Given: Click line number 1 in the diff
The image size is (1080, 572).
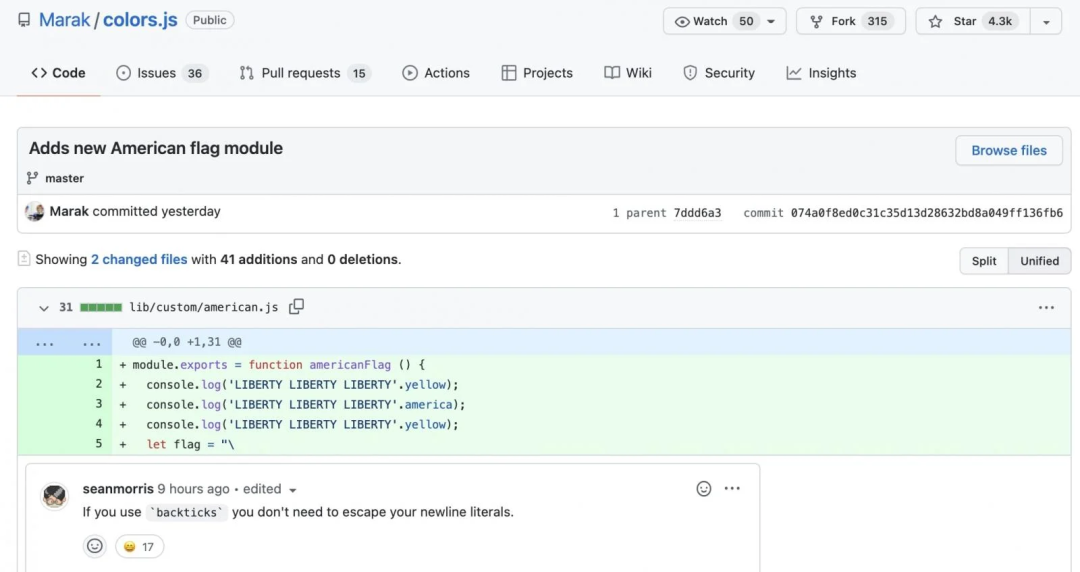Looking at the screenshot, I should [x=98, y=364].
